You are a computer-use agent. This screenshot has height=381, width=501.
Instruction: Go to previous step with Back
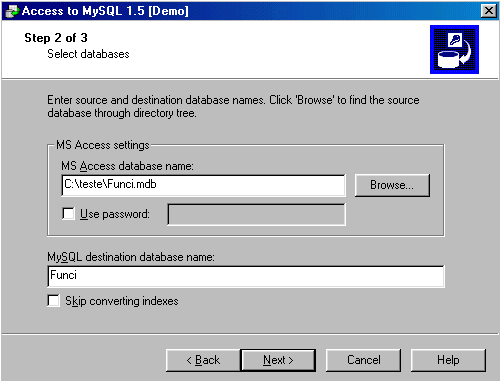tap(203, 360)
